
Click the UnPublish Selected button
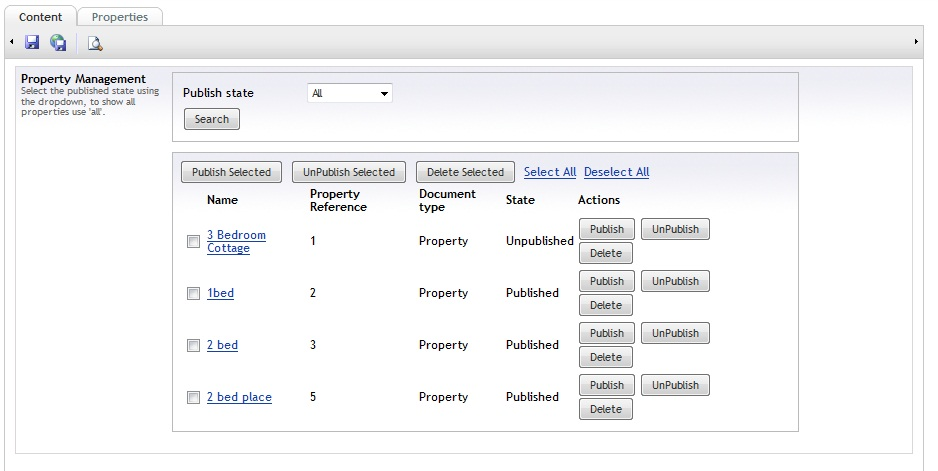349,172
